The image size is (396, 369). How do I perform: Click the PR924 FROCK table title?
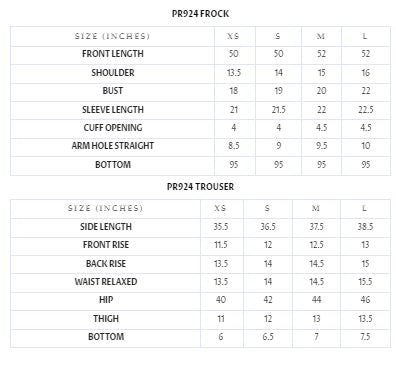pos(200,14)
